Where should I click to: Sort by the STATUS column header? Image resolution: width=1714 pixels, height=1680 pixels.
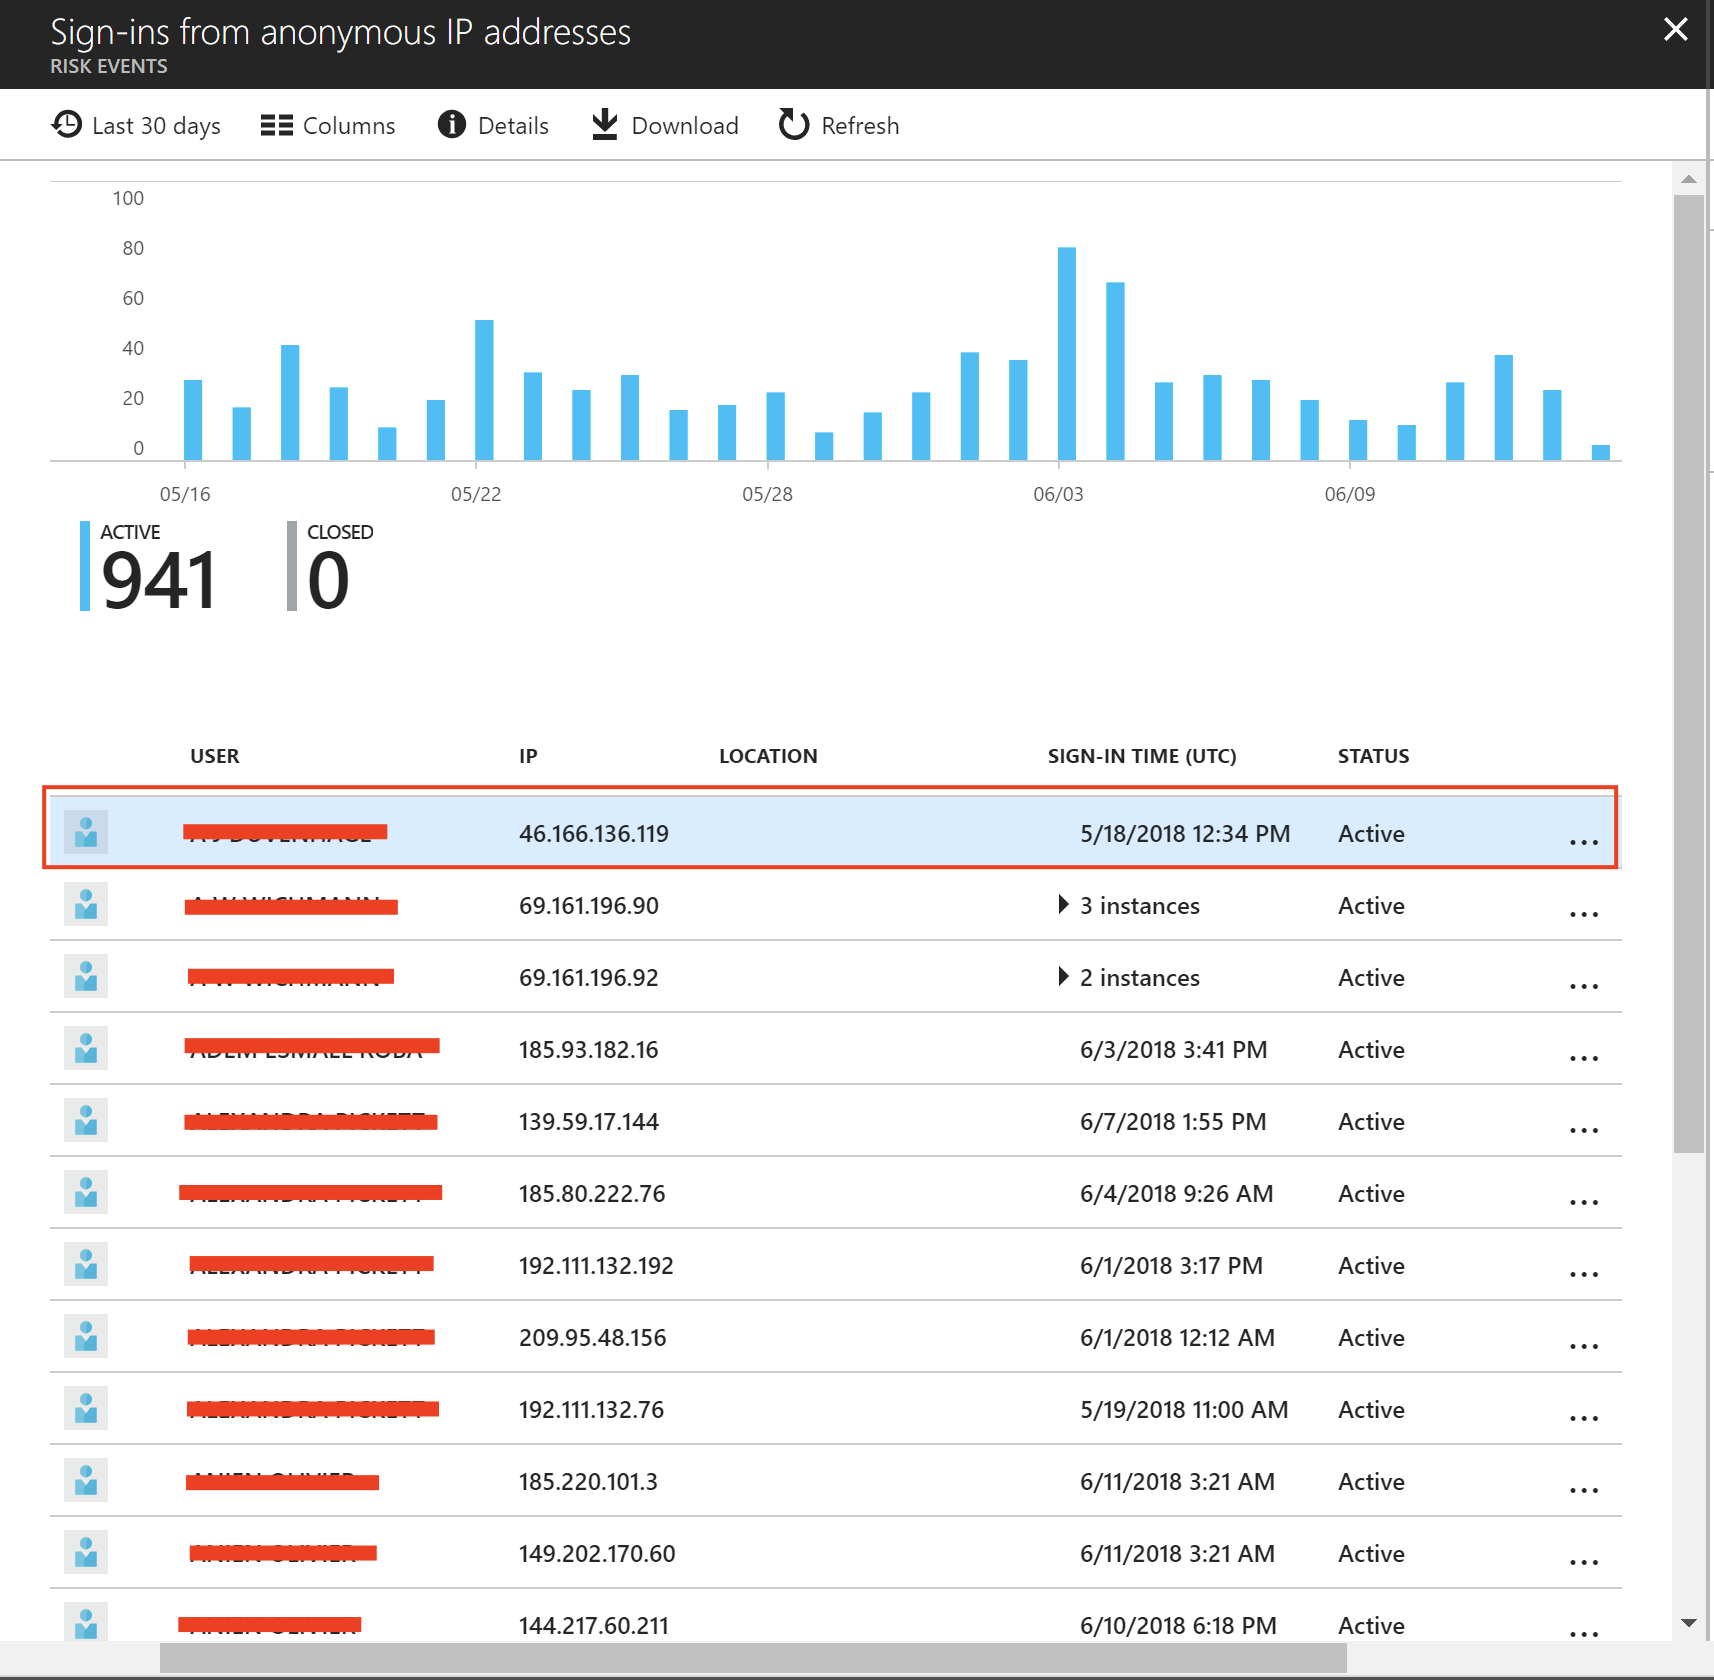click(1372, 756)
